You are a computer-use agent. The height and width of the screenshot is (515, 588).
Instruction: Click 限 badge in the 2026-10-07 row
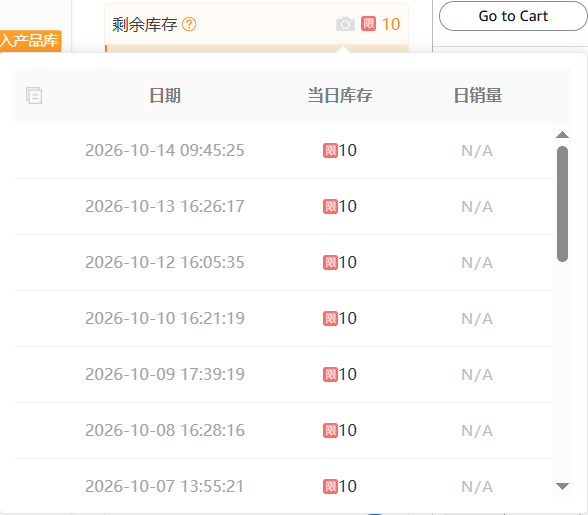(330, 486)
